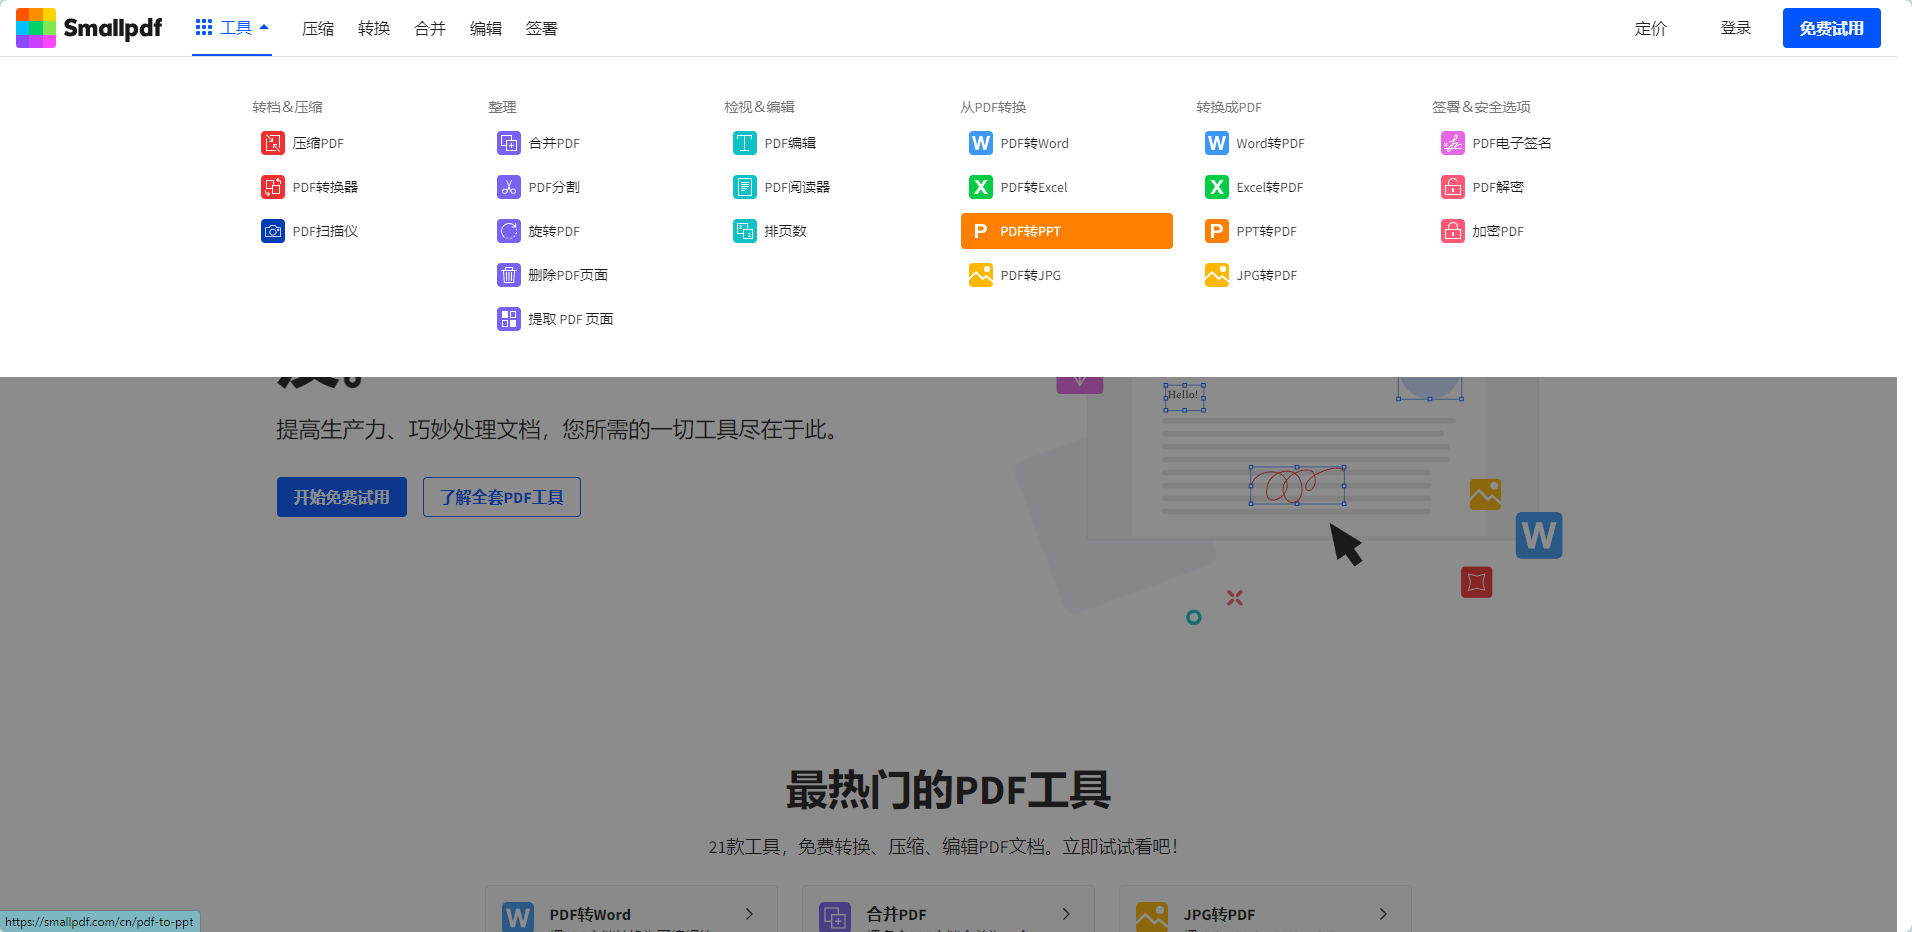
Task: Click the PDF转Excel green X icon
Action: [x=981, y=187]
